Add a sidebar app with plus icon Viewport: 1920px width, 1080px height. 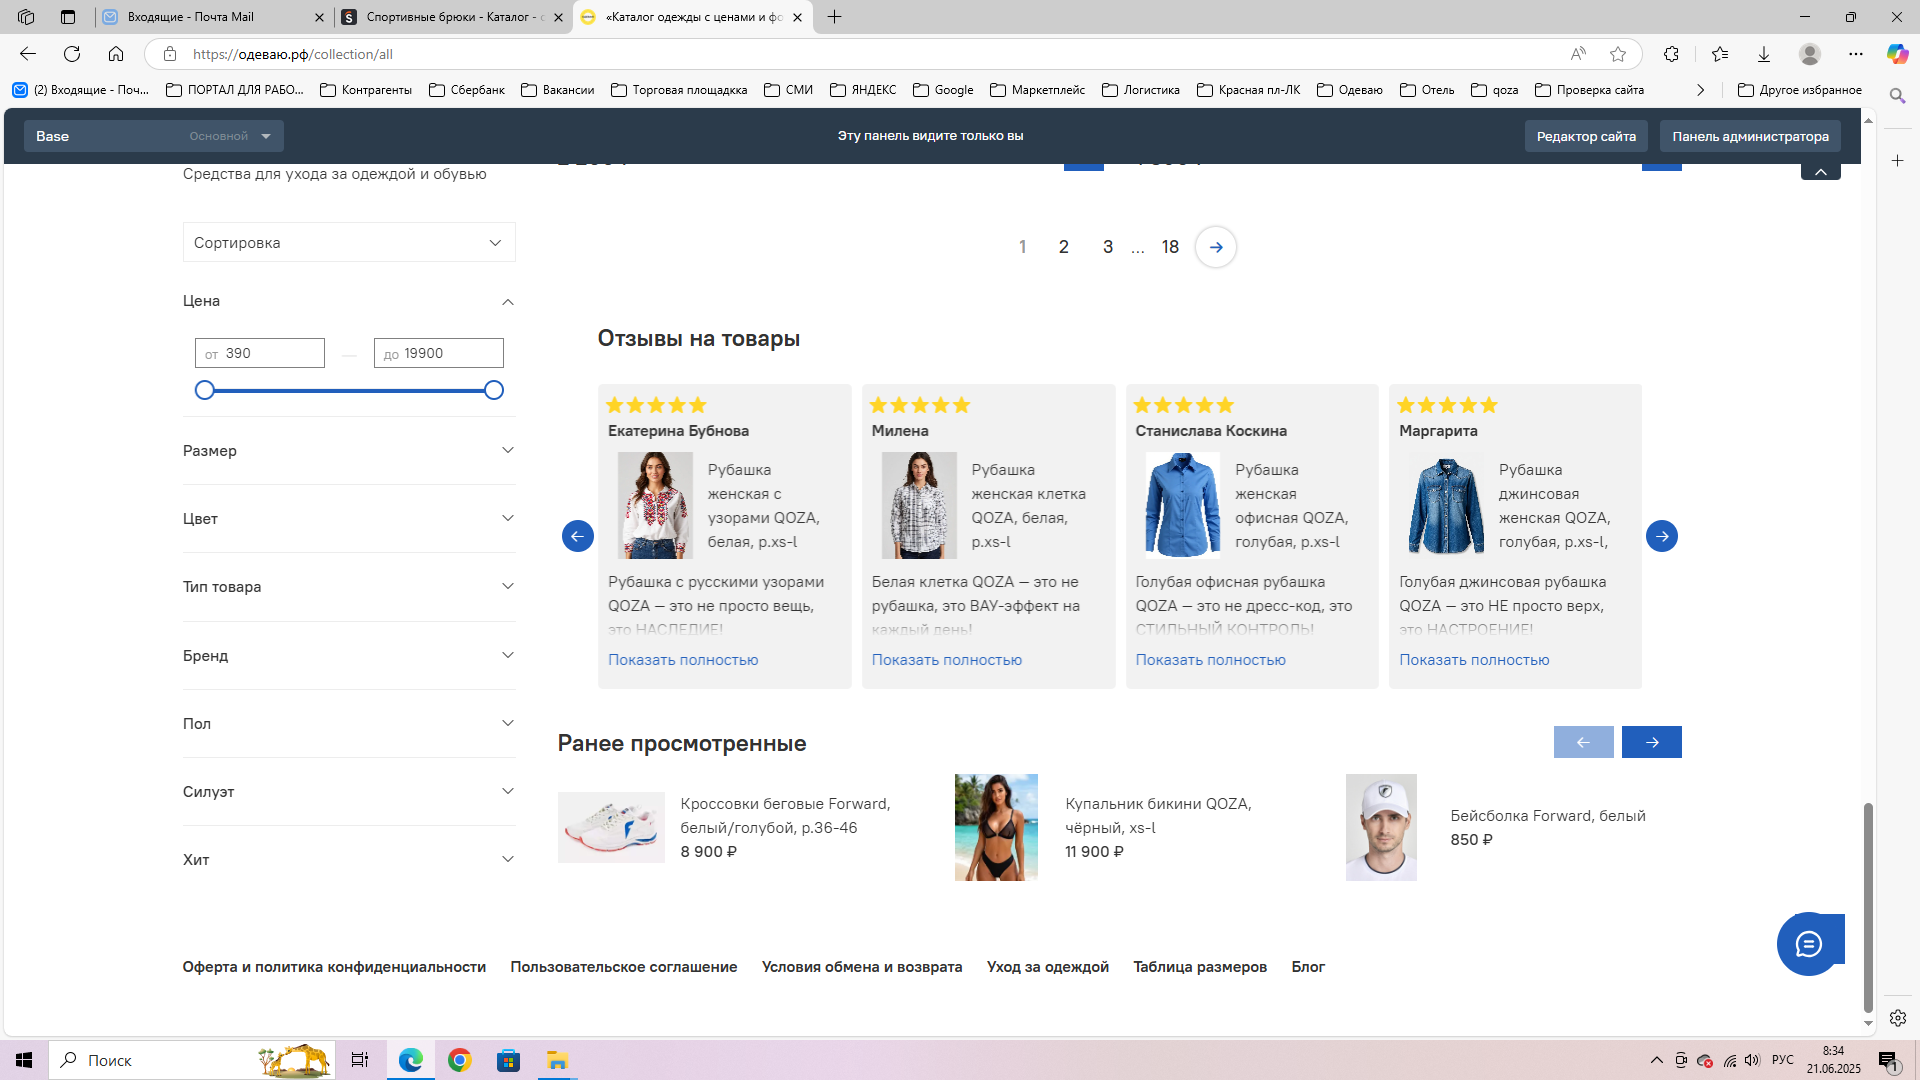click(1897, 160)
